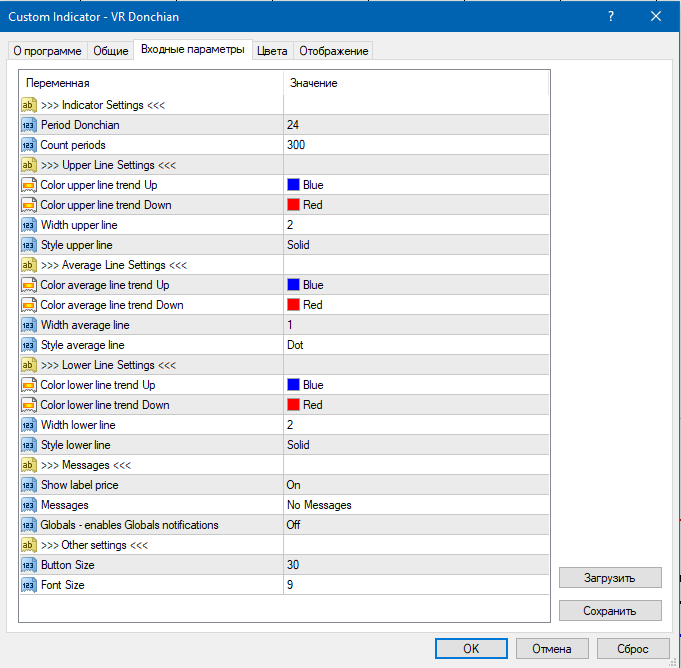This screenshot has width=681, height=668.
Task: Switch to the Отображение tab
Action: point(334,51)
